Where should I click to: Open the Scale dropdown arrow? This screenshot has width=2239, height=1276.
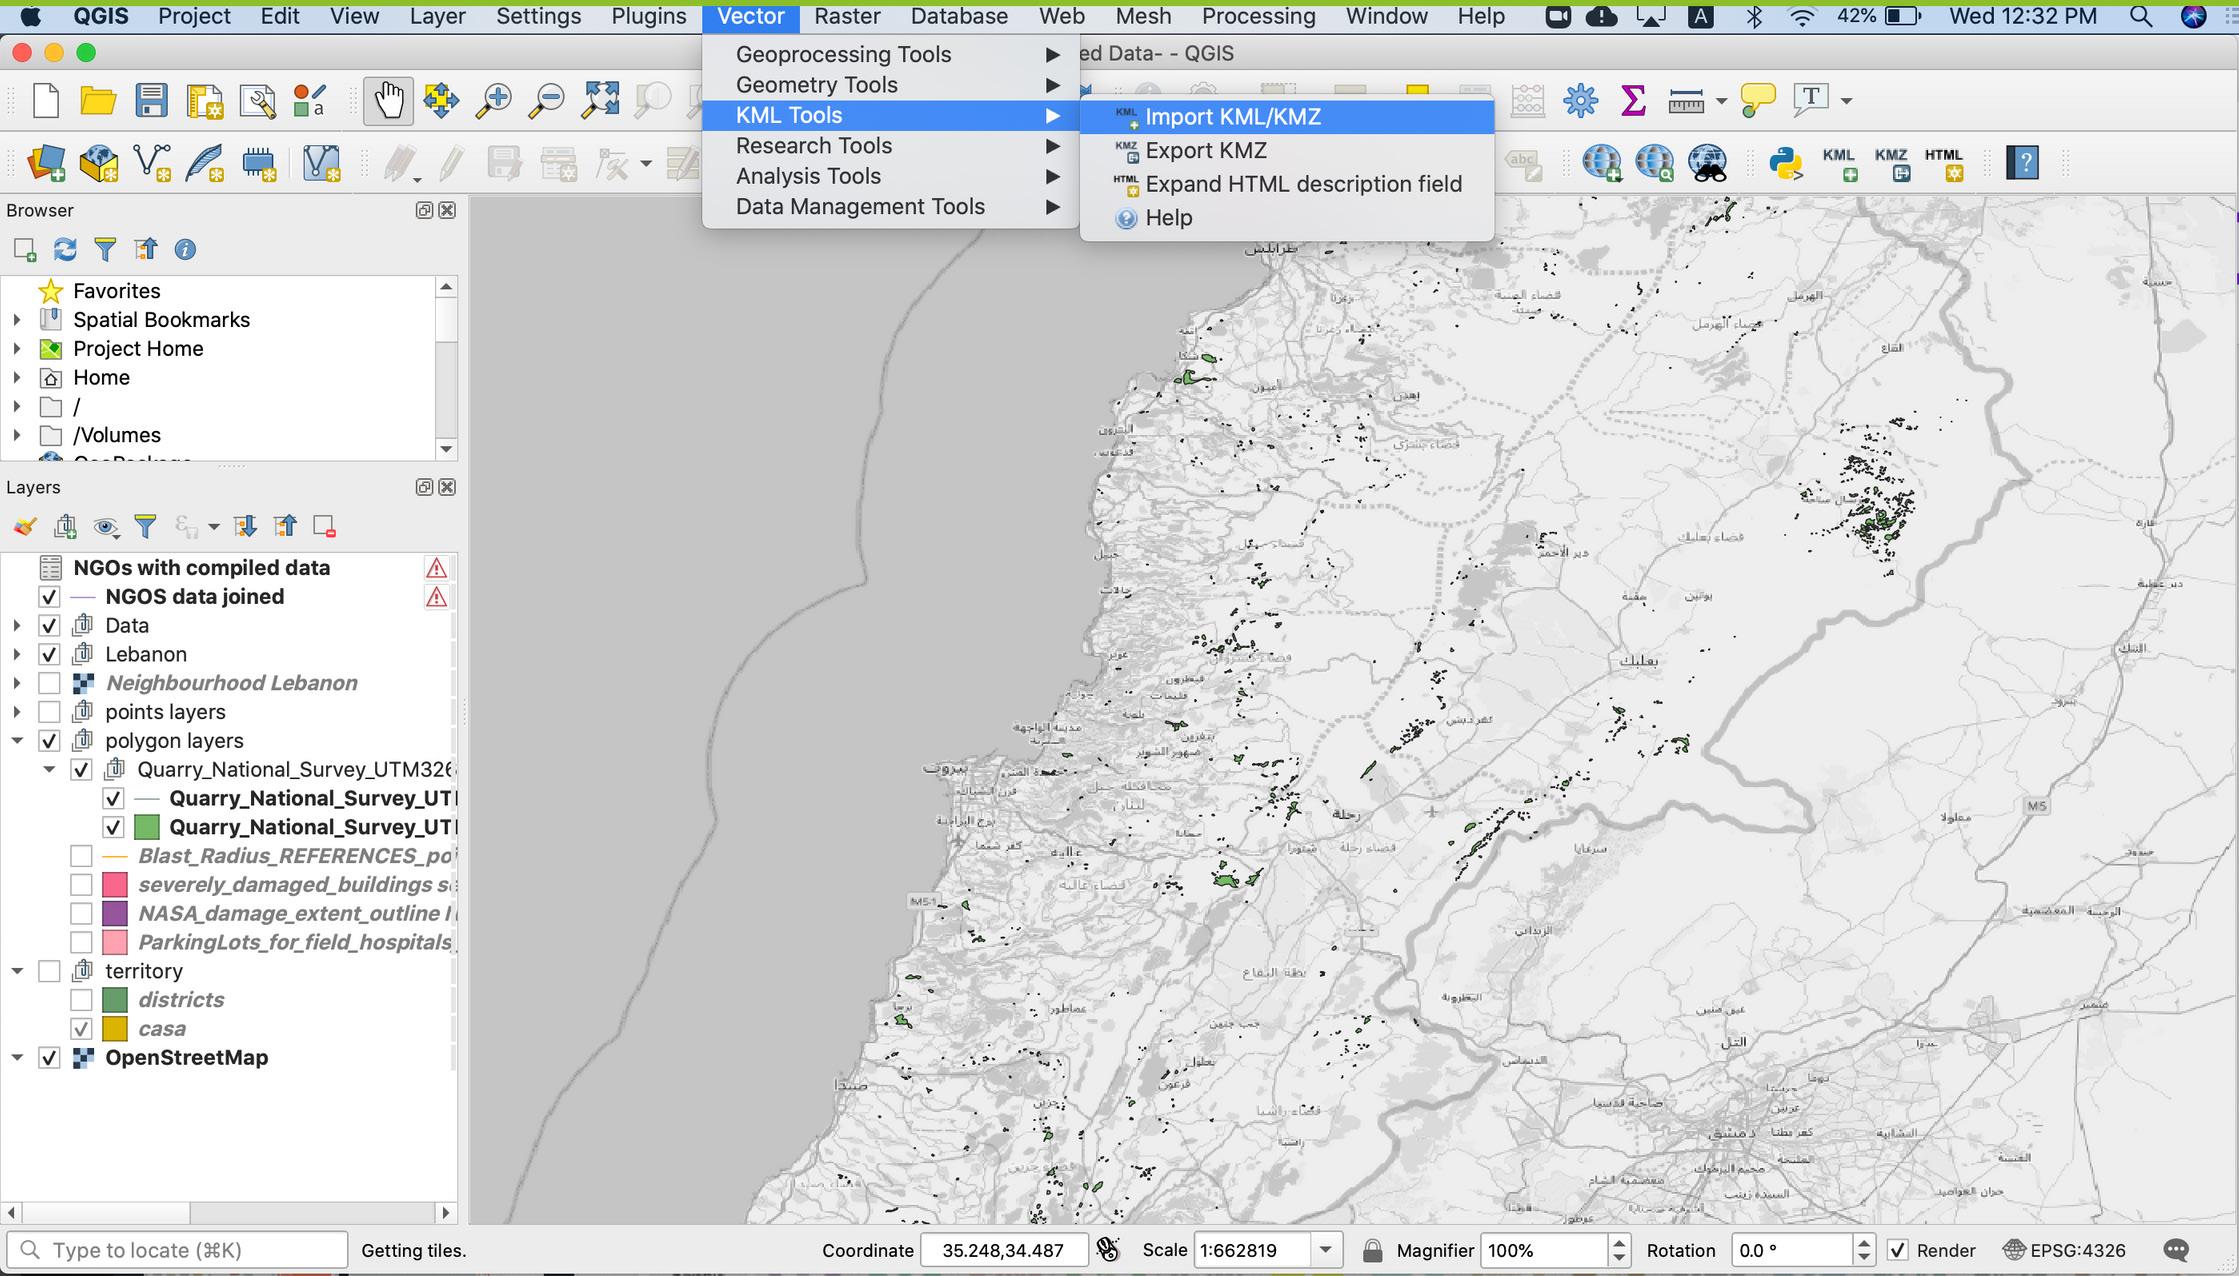pos(1326,1250)
